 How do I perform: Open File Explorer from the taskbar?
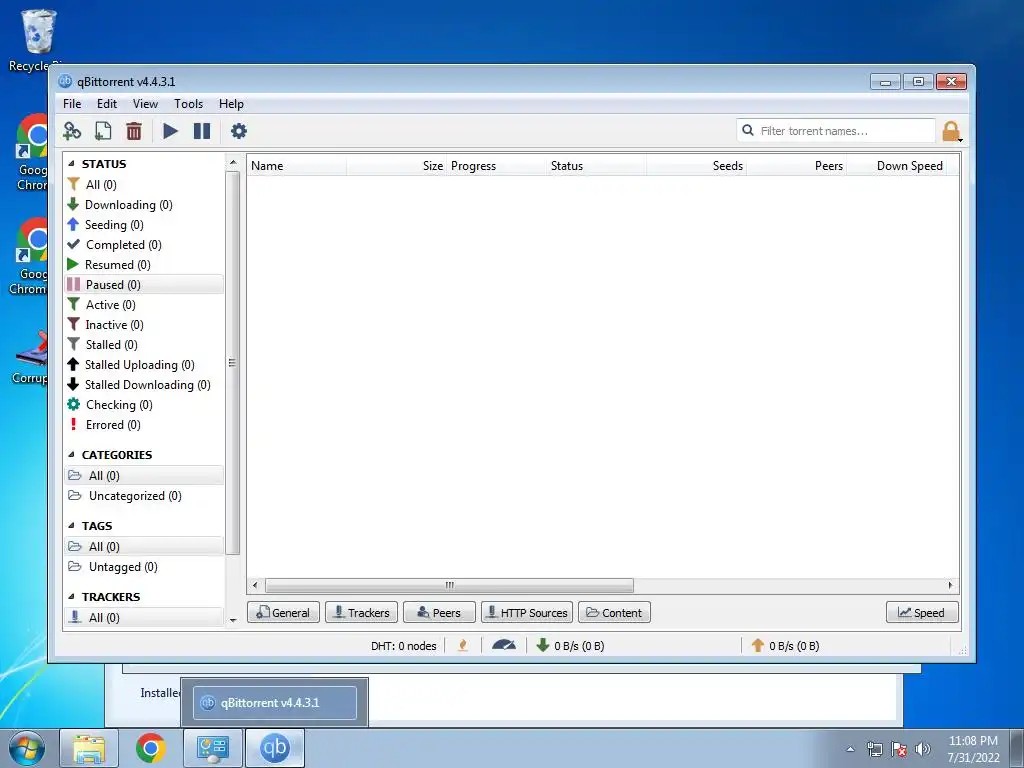pos(89,748)
